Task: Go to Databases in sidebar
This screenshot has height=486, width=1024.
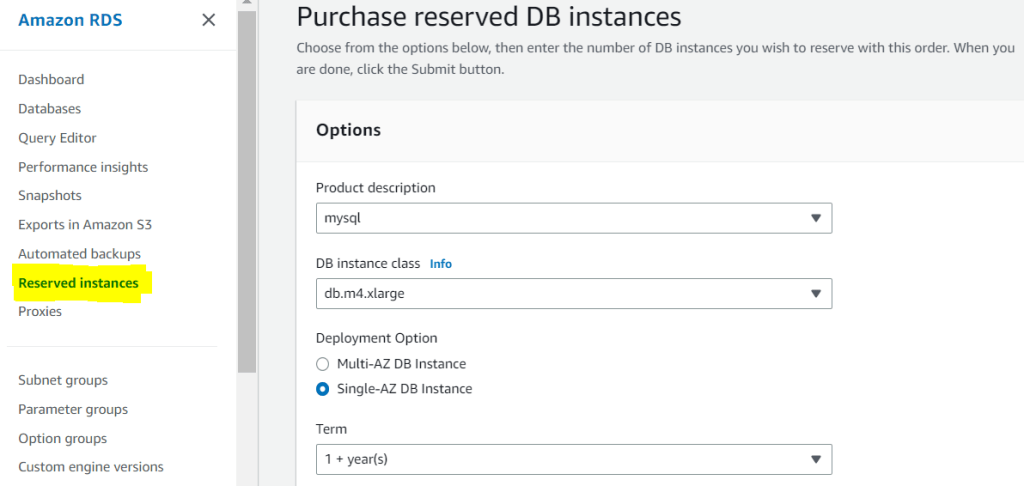Action: point(50,108)
